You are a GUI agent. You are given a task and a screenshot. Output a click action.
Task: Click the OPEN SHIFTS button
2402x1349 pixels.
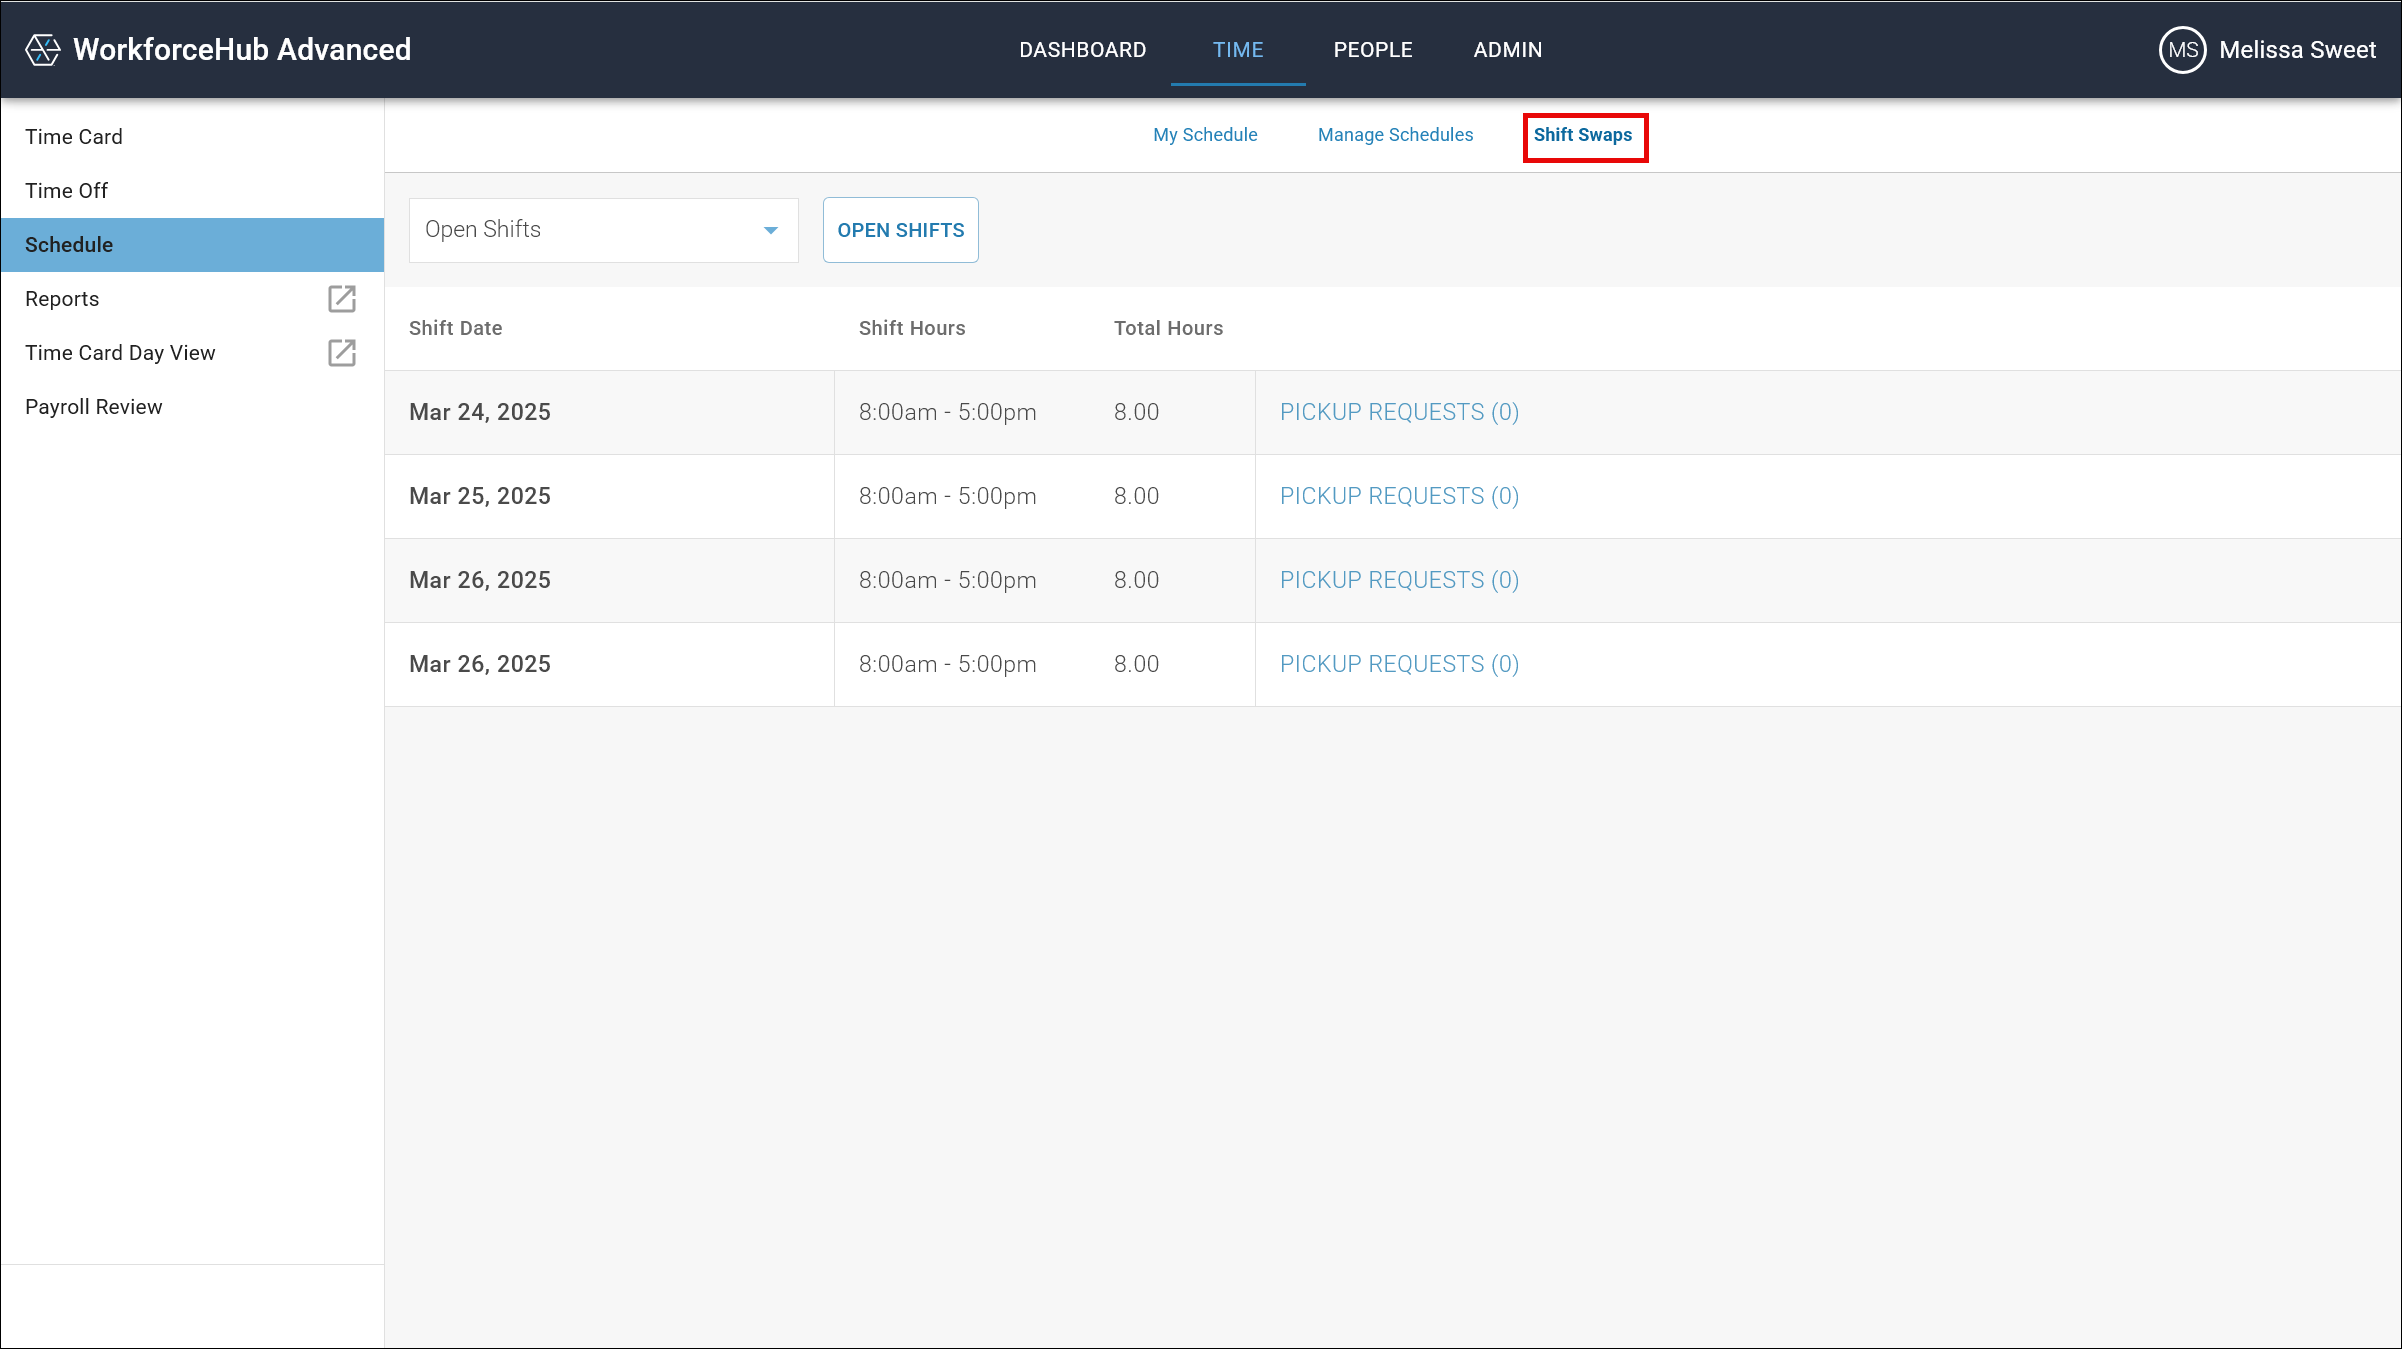pyautogui.click(x=899, y=229)
